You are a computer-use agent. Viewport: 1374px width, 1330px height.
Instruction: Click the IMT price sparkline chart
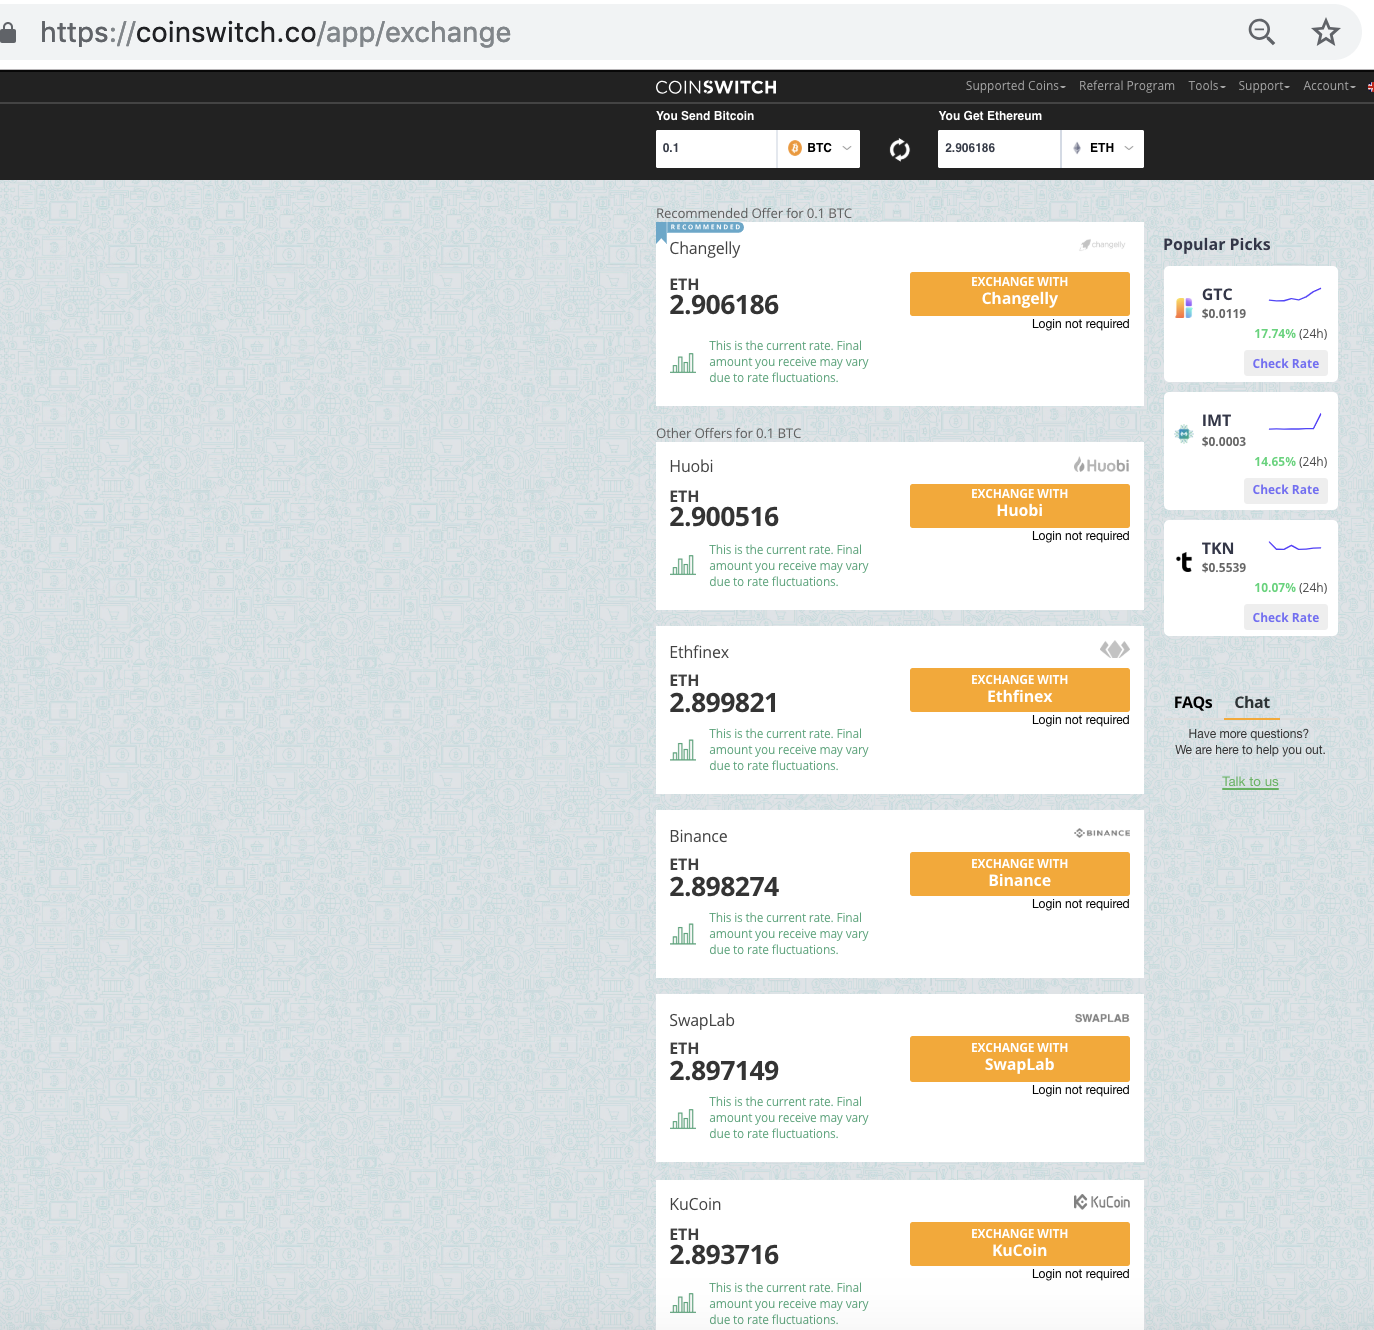click(x=1295, y=422)
